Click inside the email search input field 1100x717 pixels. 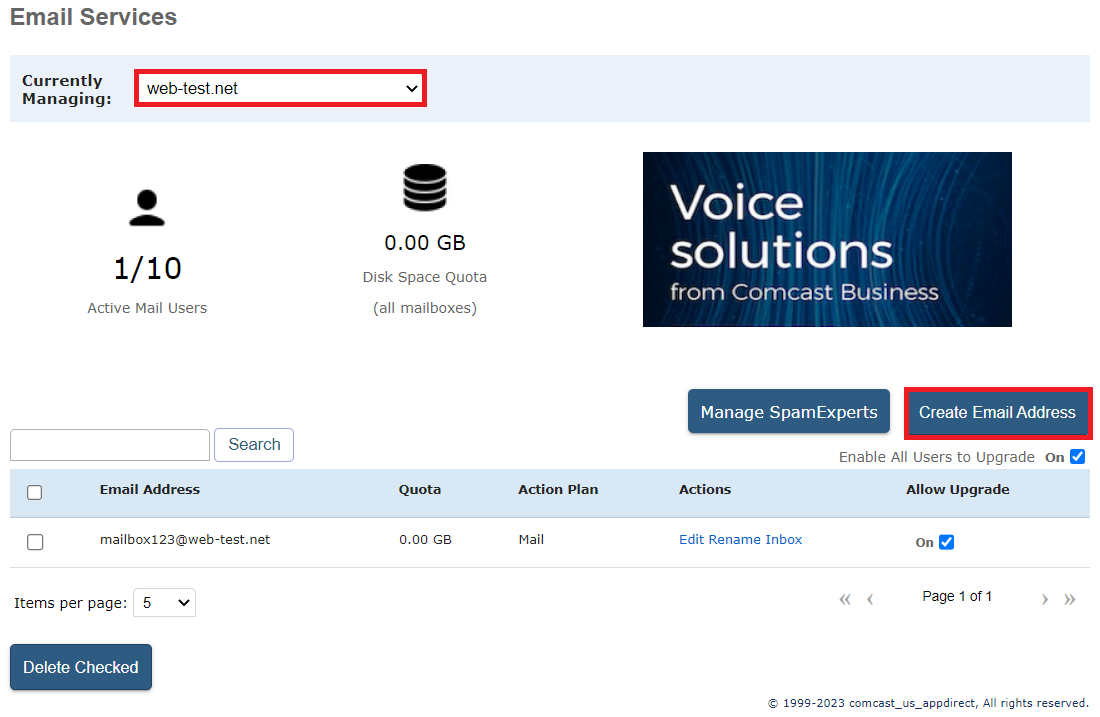coord(109,444)
